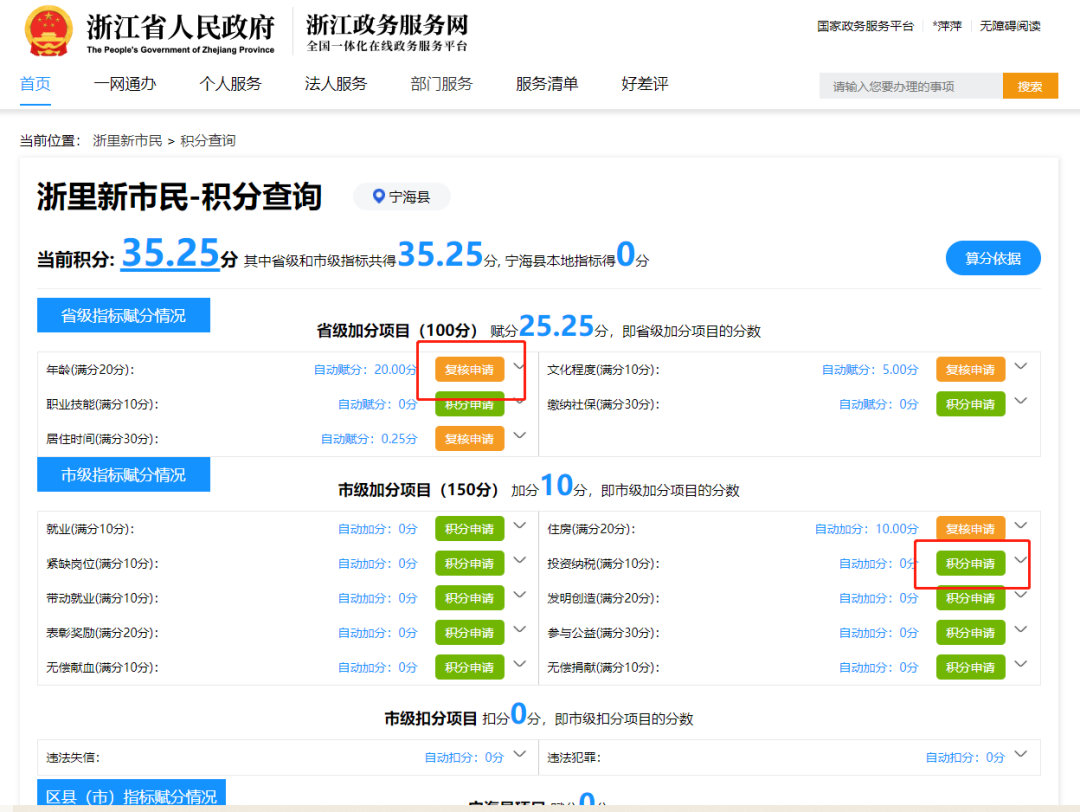Viewport: 1080px width, 812px height.
Task: Open the 国家政务服务平台 link
Action: tap(865, 26)
